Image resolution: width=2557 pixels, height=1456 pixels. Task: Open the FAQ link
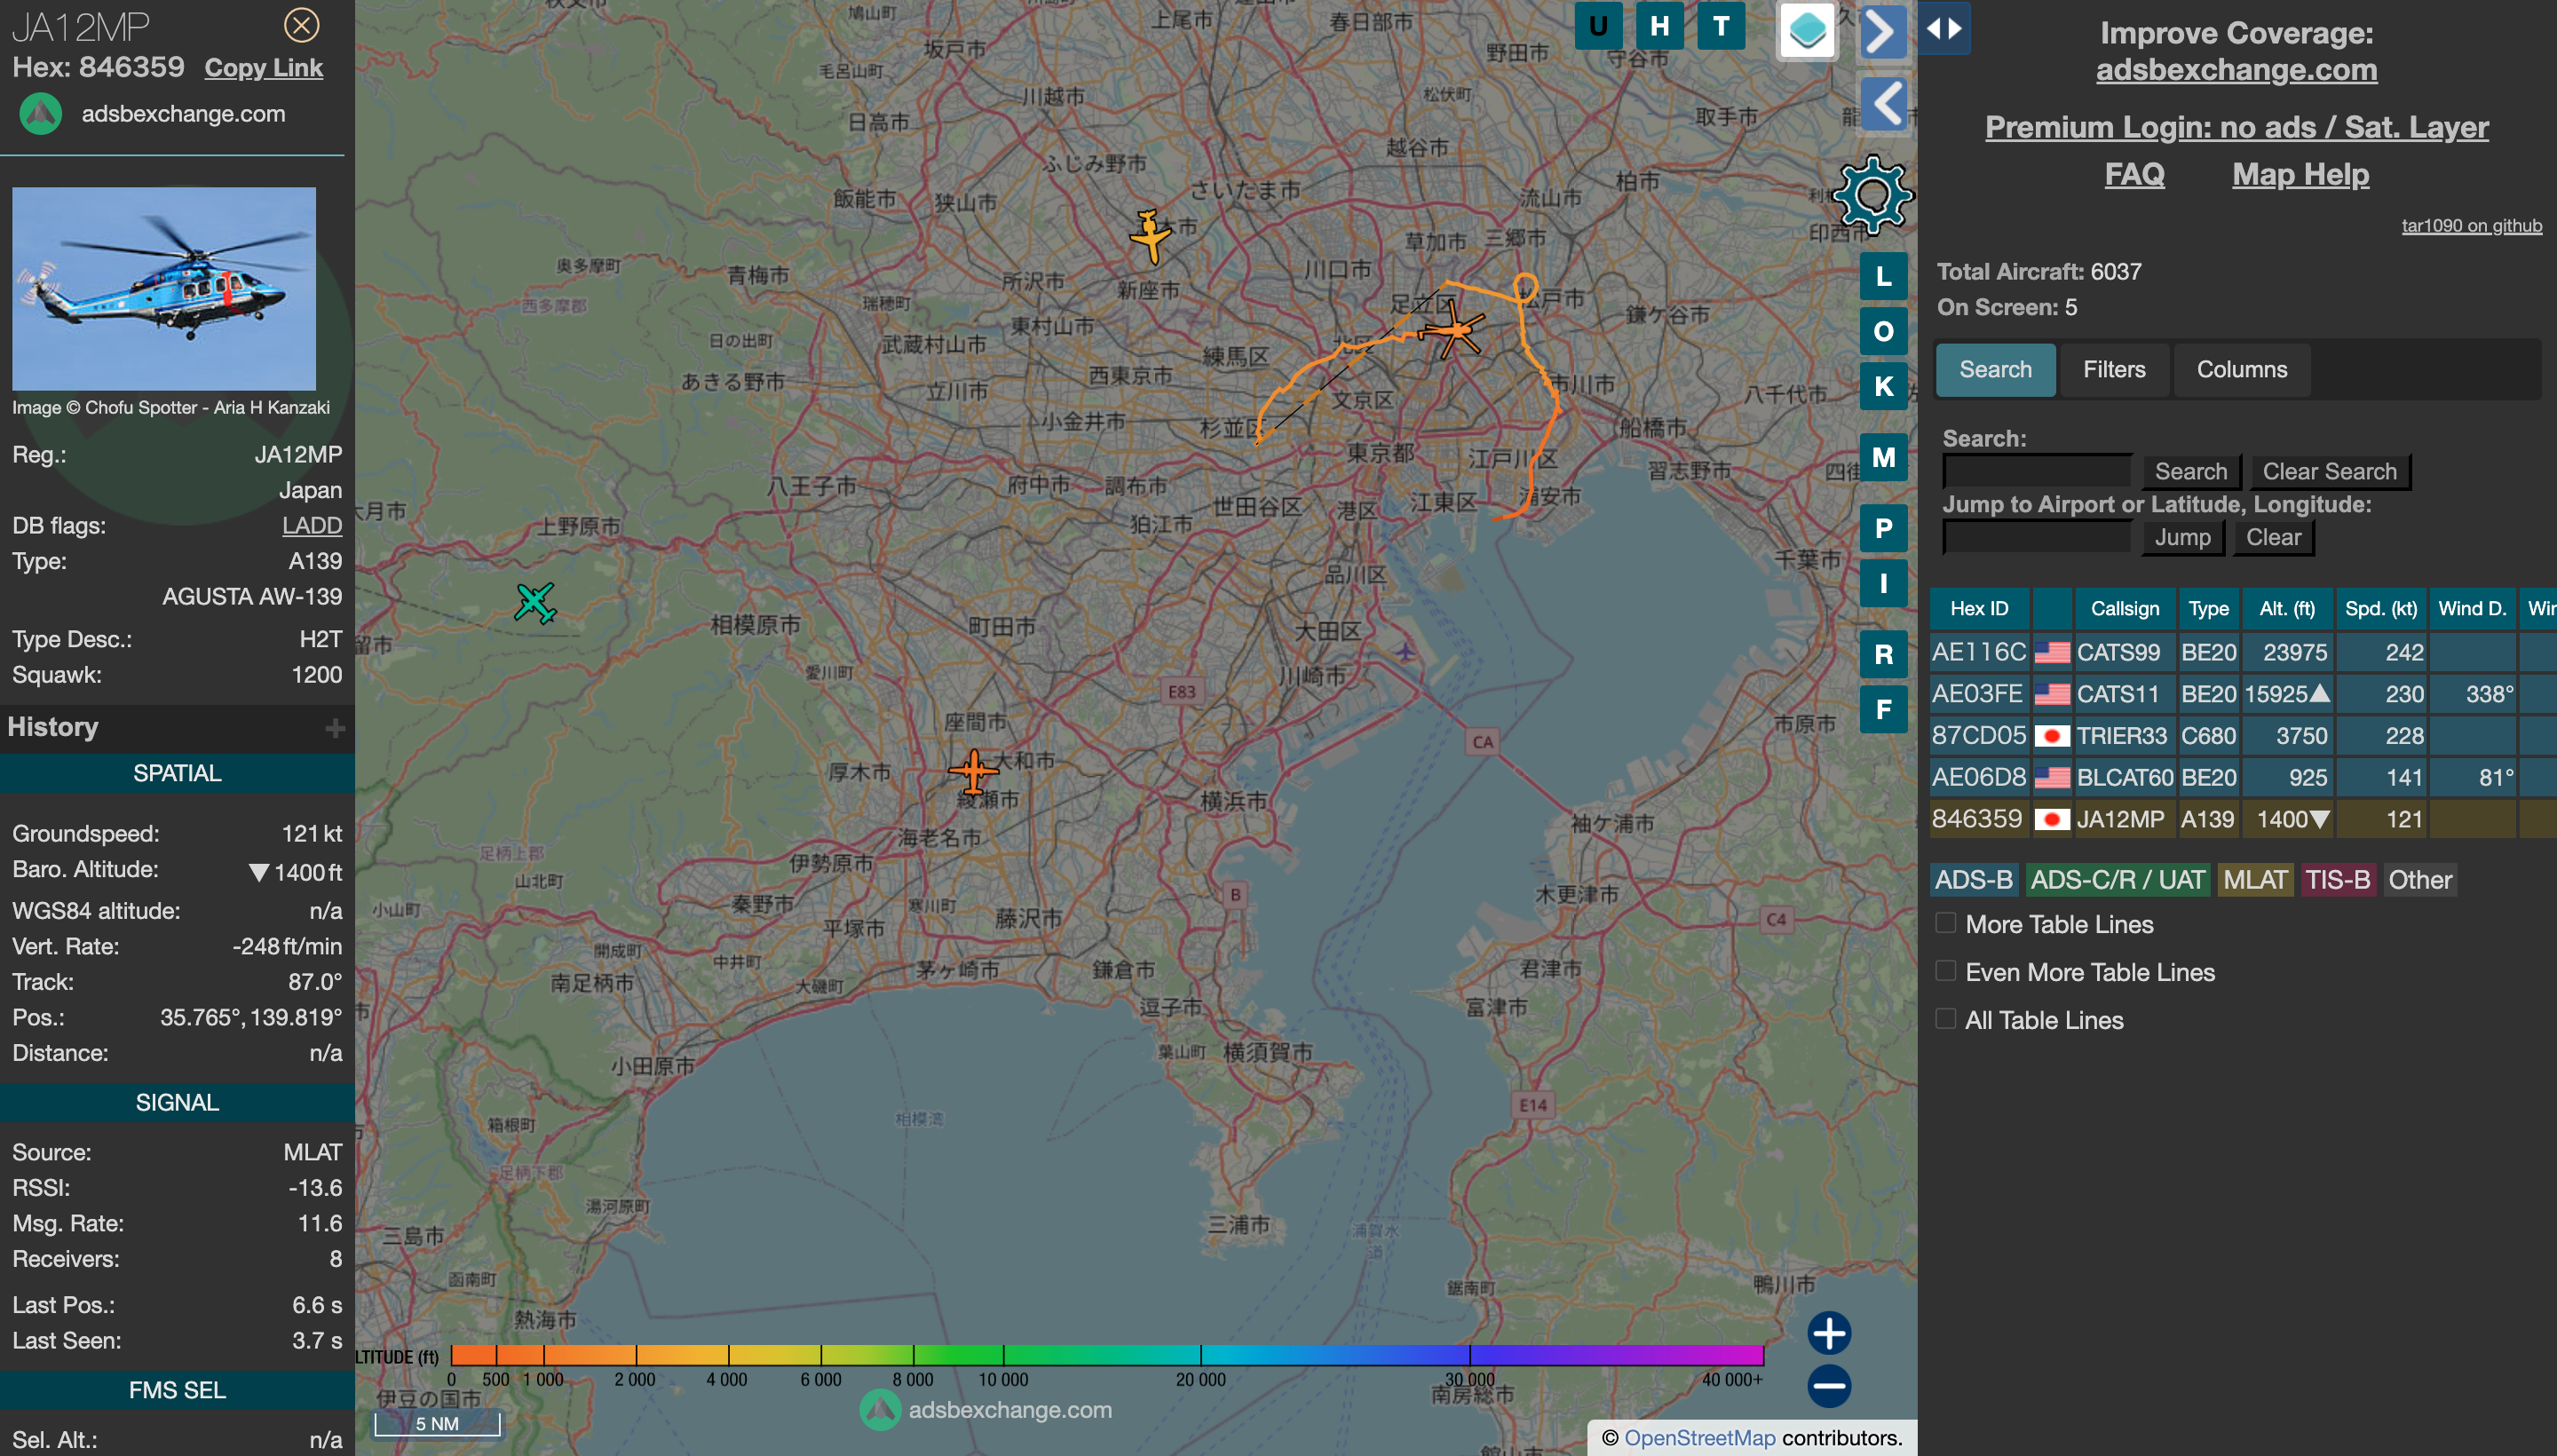2134,175
